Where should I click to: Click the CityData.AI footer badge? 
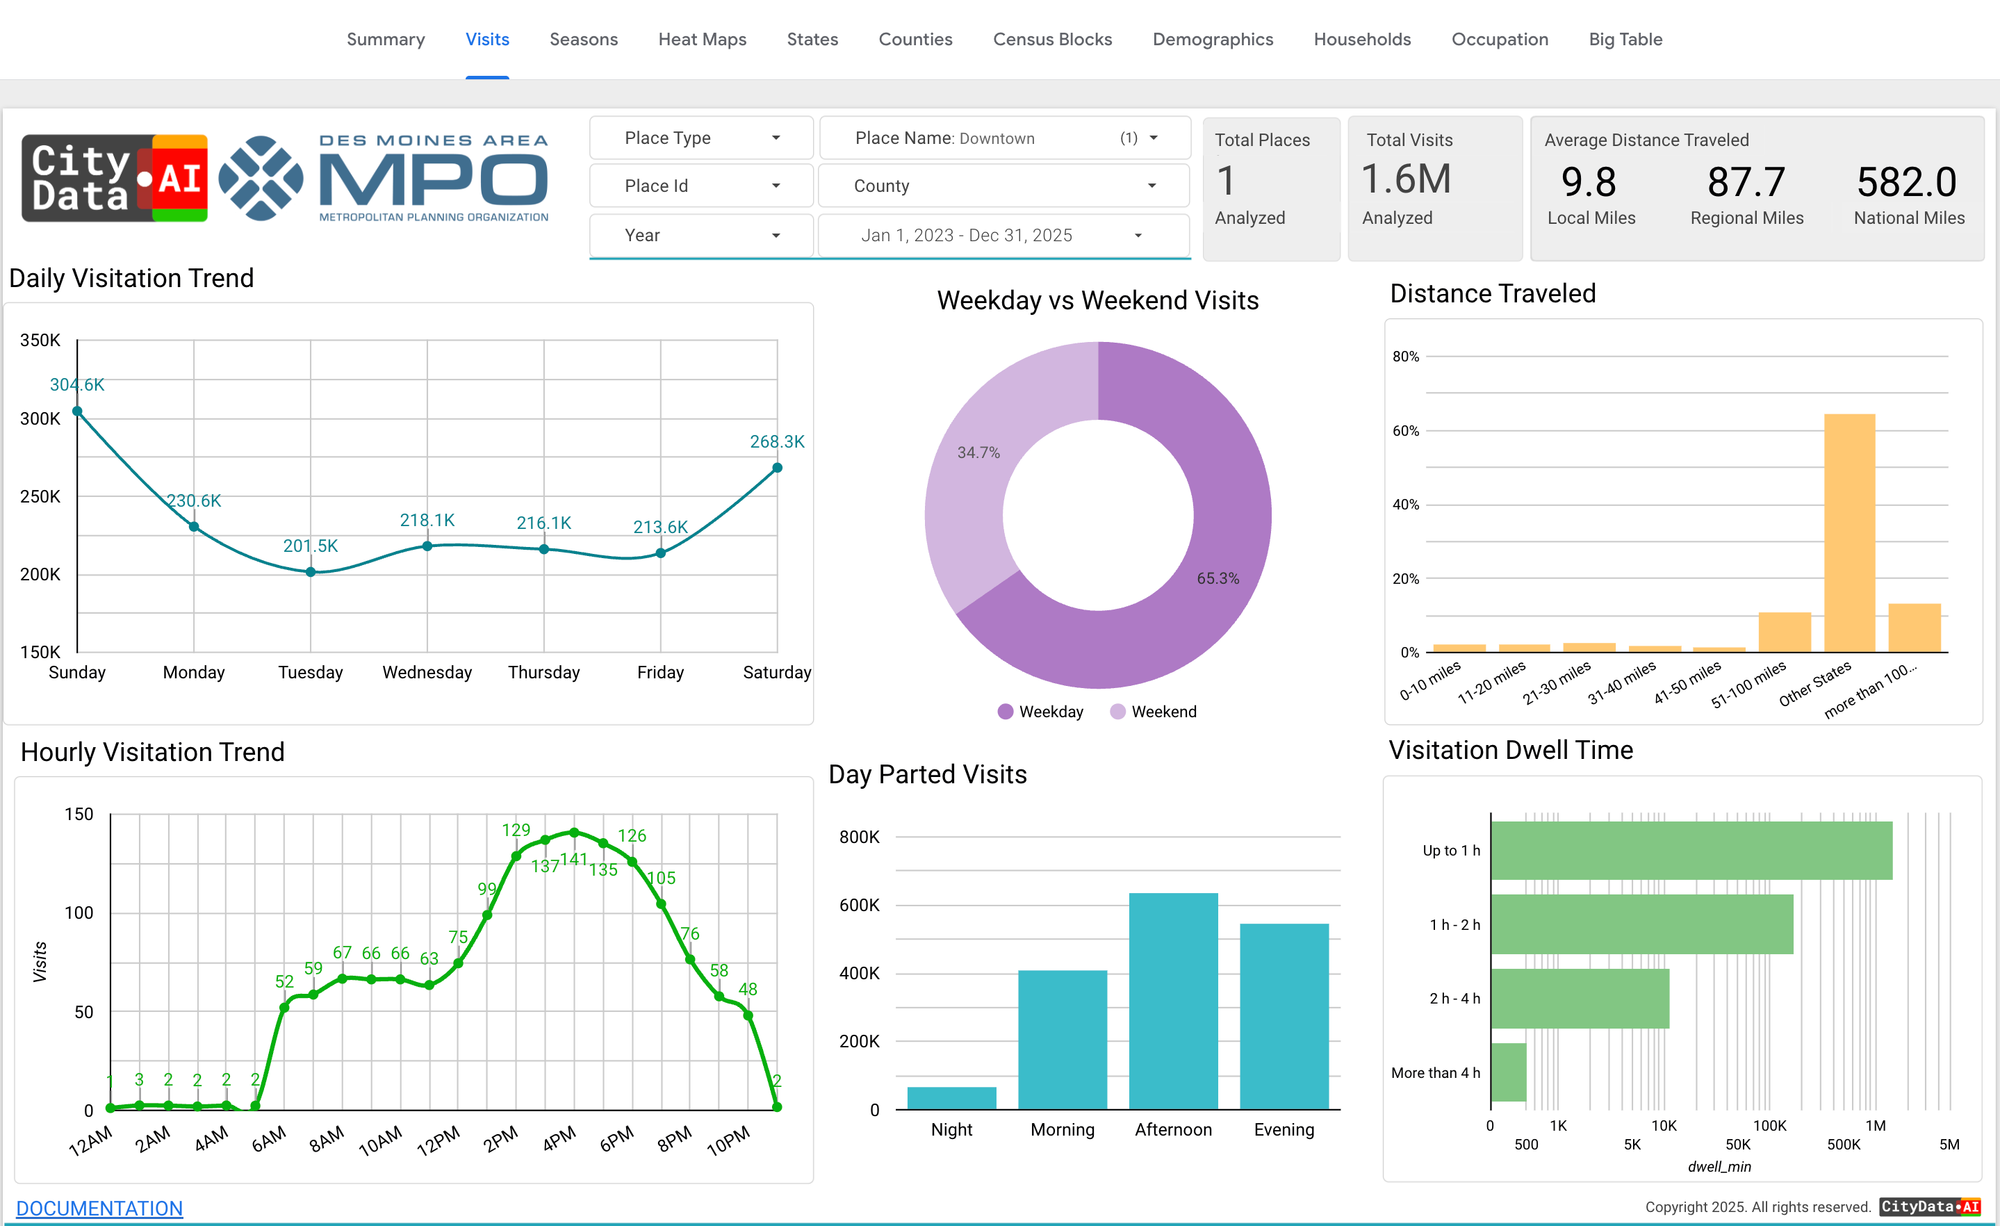1930,1207
